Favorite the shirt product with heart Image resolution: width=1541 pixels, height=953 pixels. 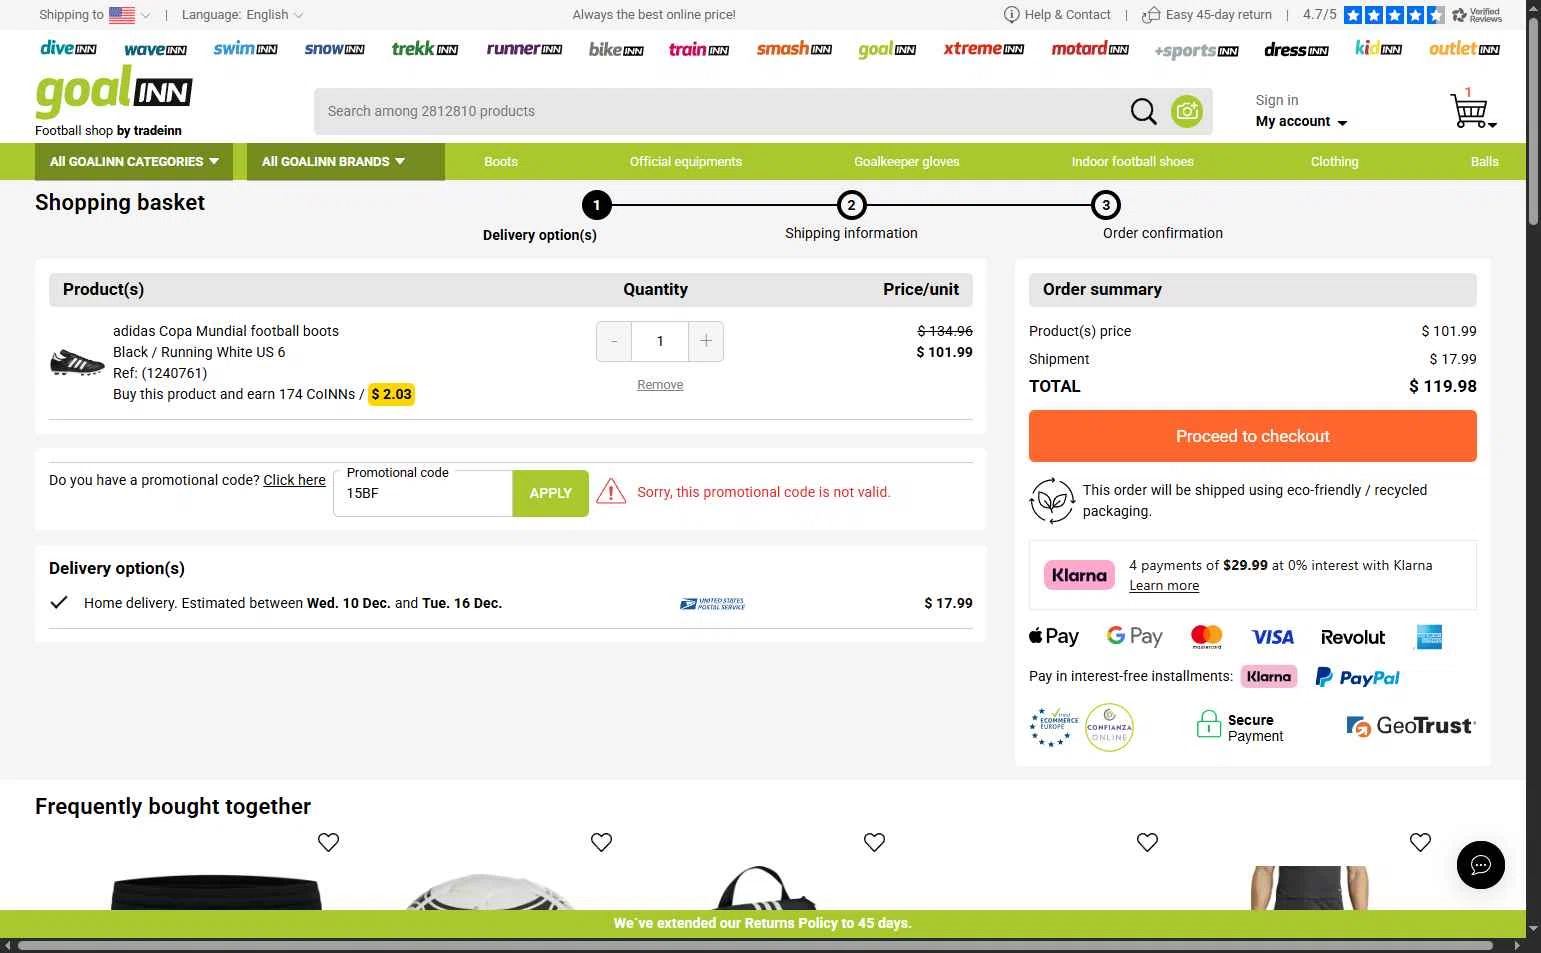1420,842
